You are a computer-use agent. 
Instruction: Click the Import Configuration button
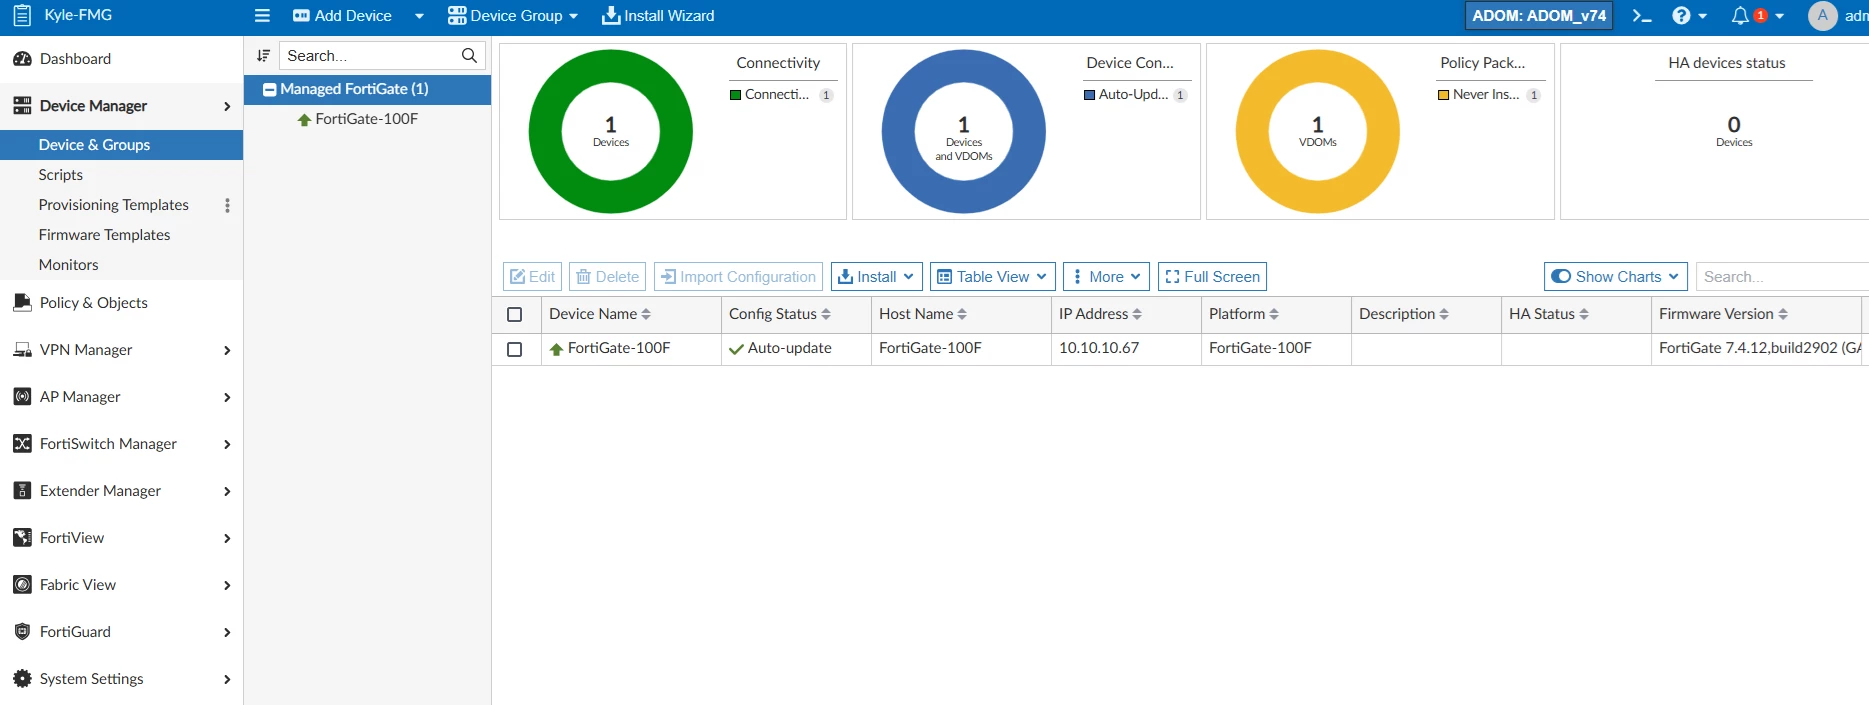pos(738,277)
